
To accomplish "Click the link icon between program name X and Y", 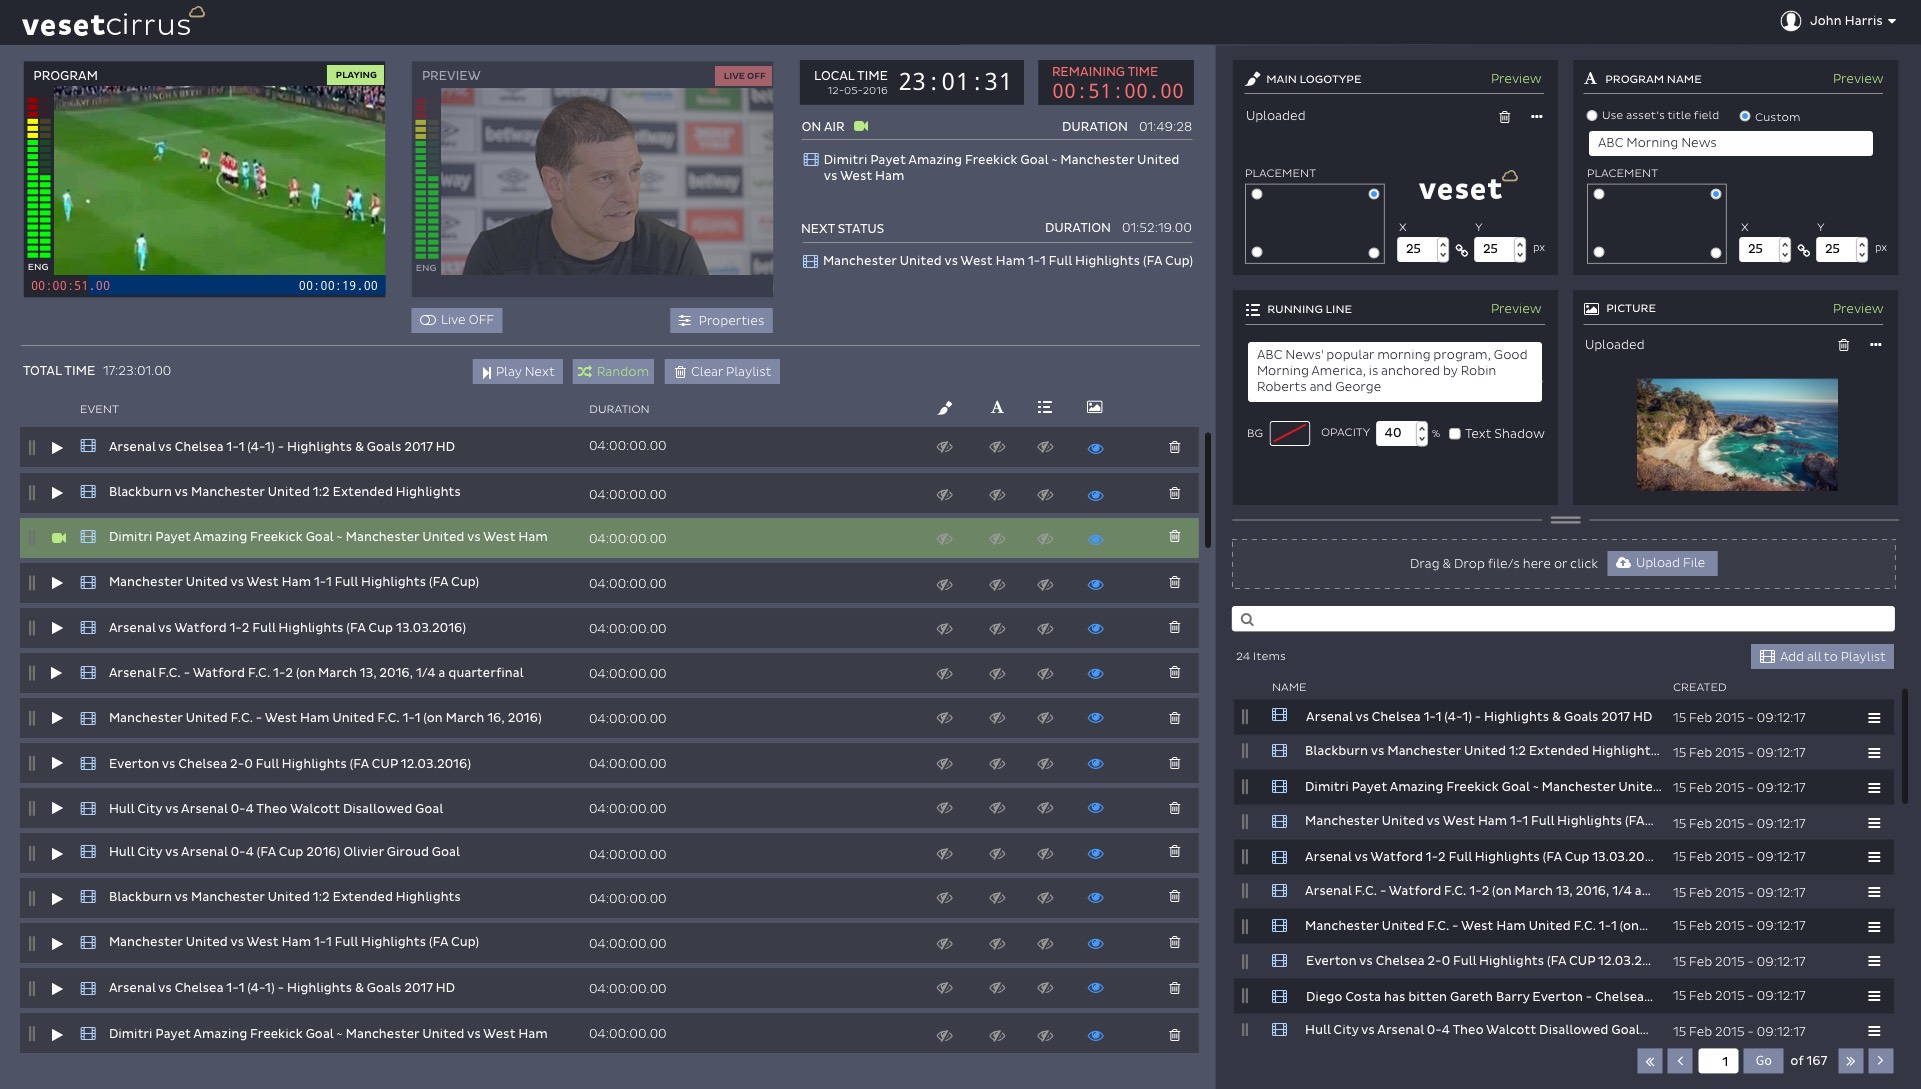I will click(x=1804, y=251).
